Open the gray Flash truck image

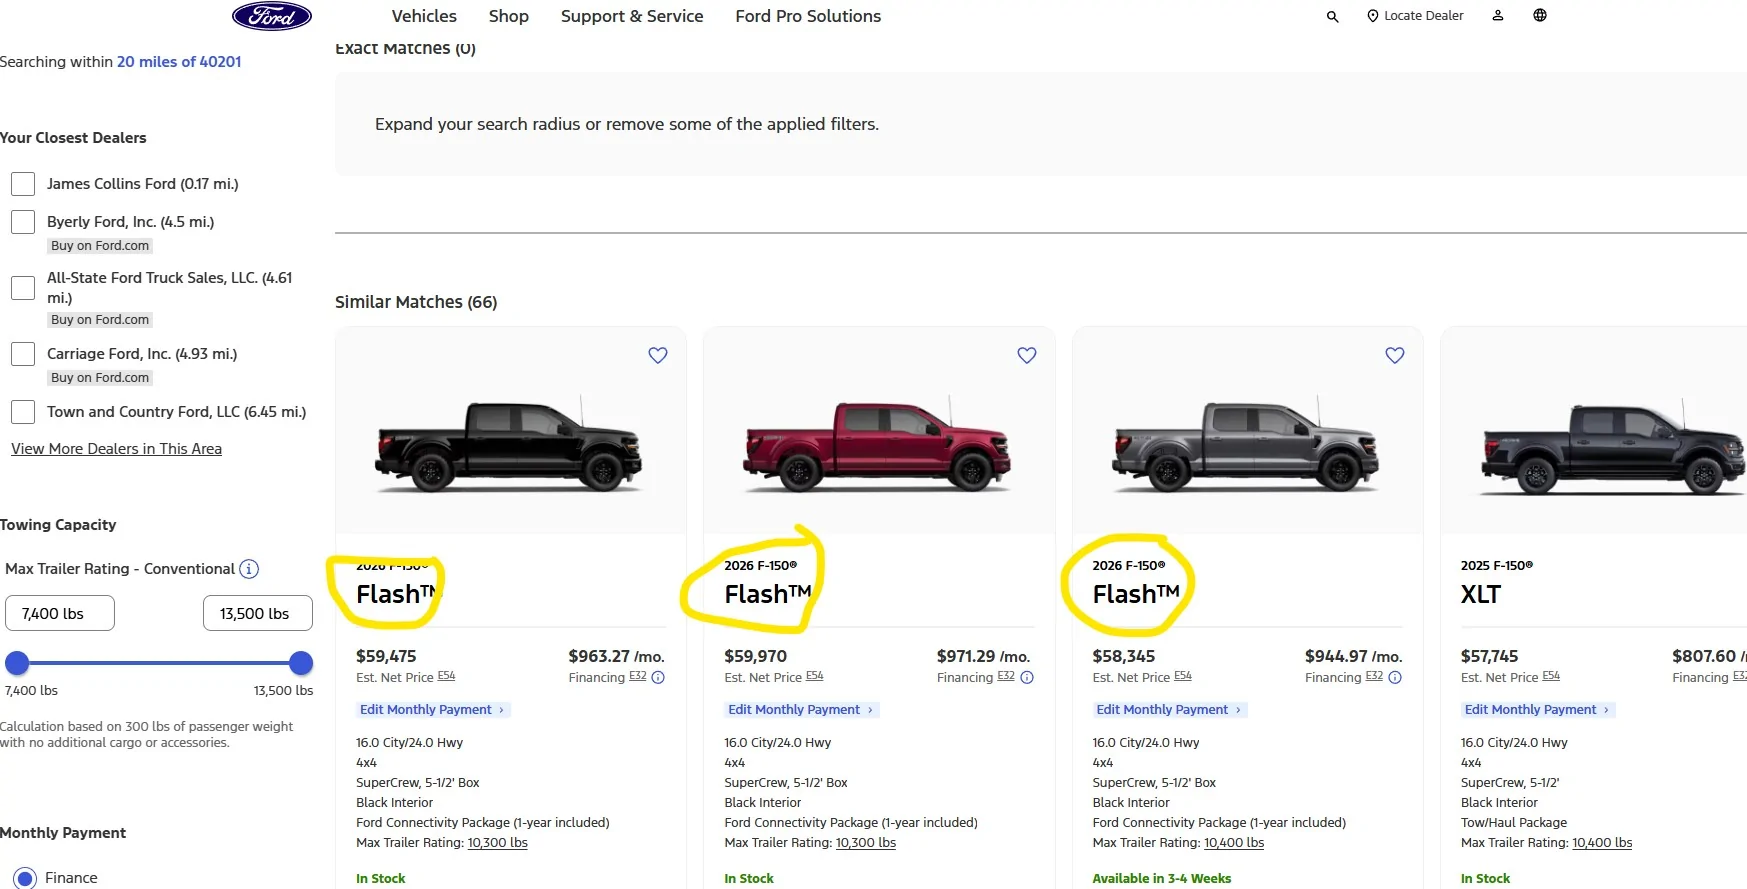pos(1246,445)
